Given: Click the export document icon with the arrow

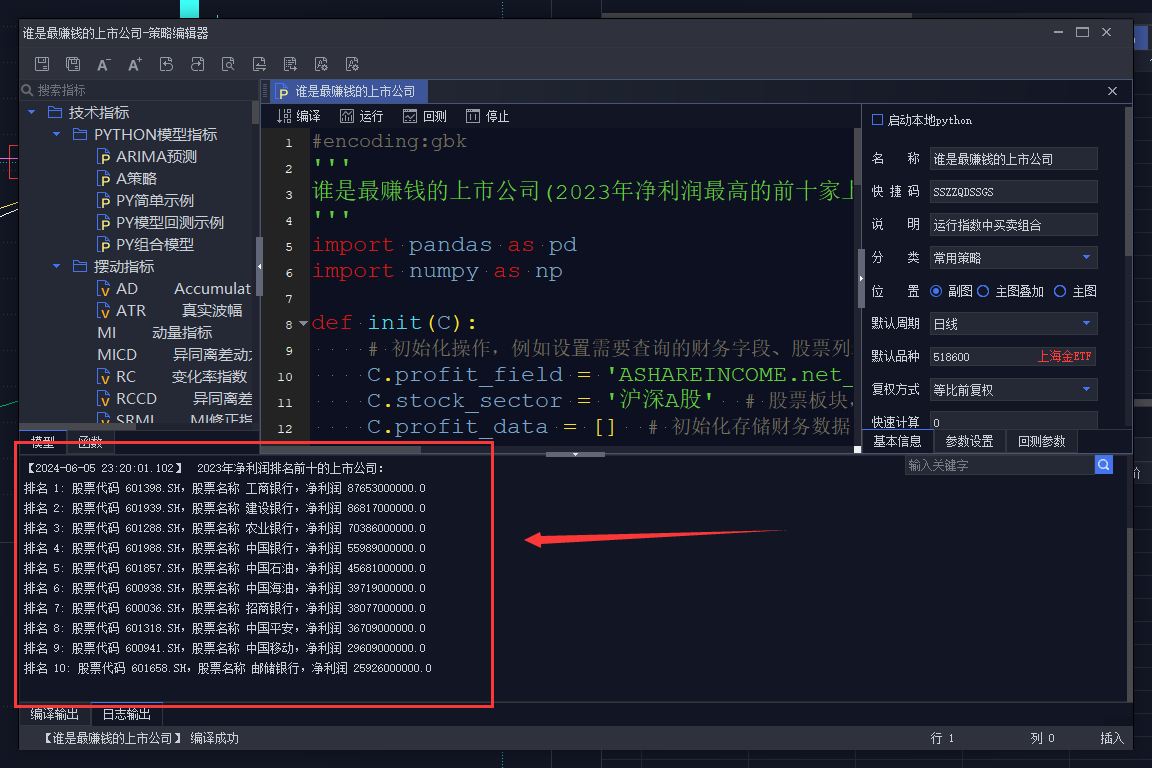Looking at the screenshot, I should pyautogui.click(x=290, y=64).
